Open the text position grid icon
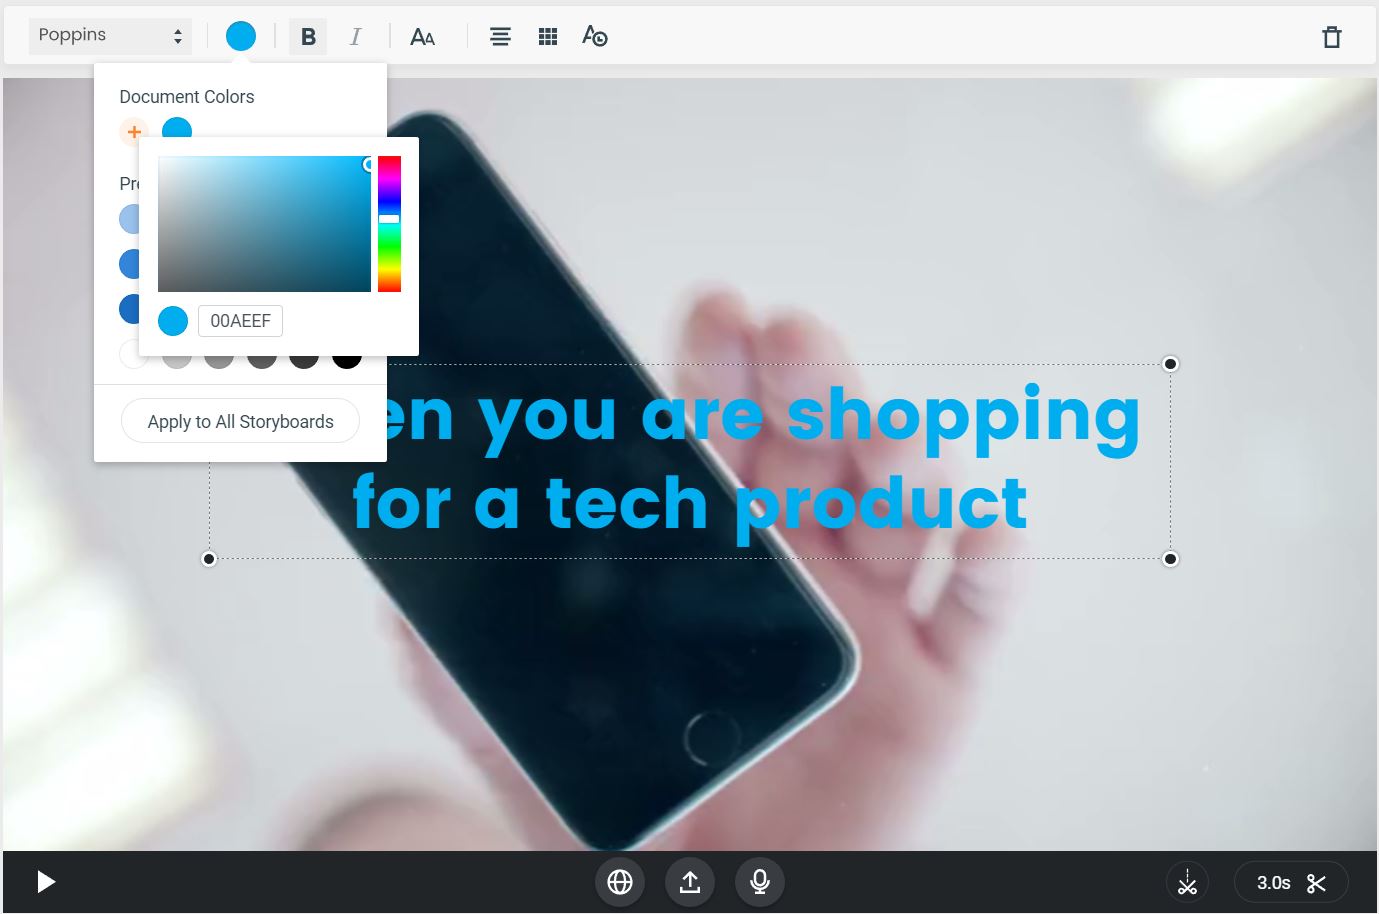This screenshot has width=1379, height=914. 548,37
